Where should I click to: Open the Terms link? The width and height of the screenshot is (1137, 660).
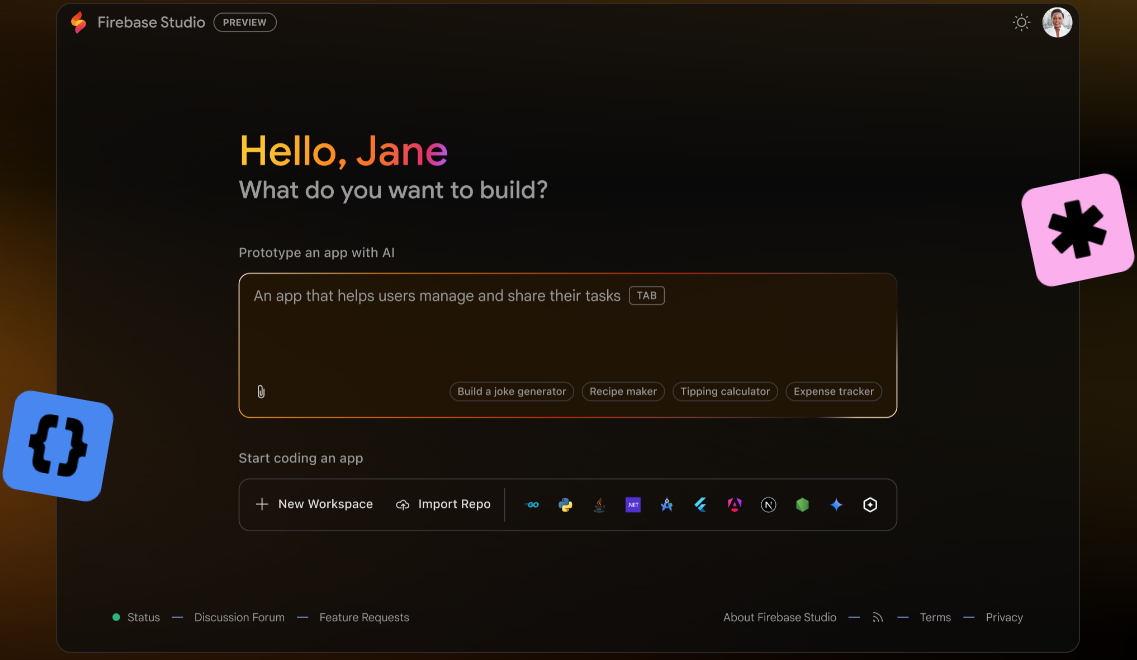(x=935, y=617)
